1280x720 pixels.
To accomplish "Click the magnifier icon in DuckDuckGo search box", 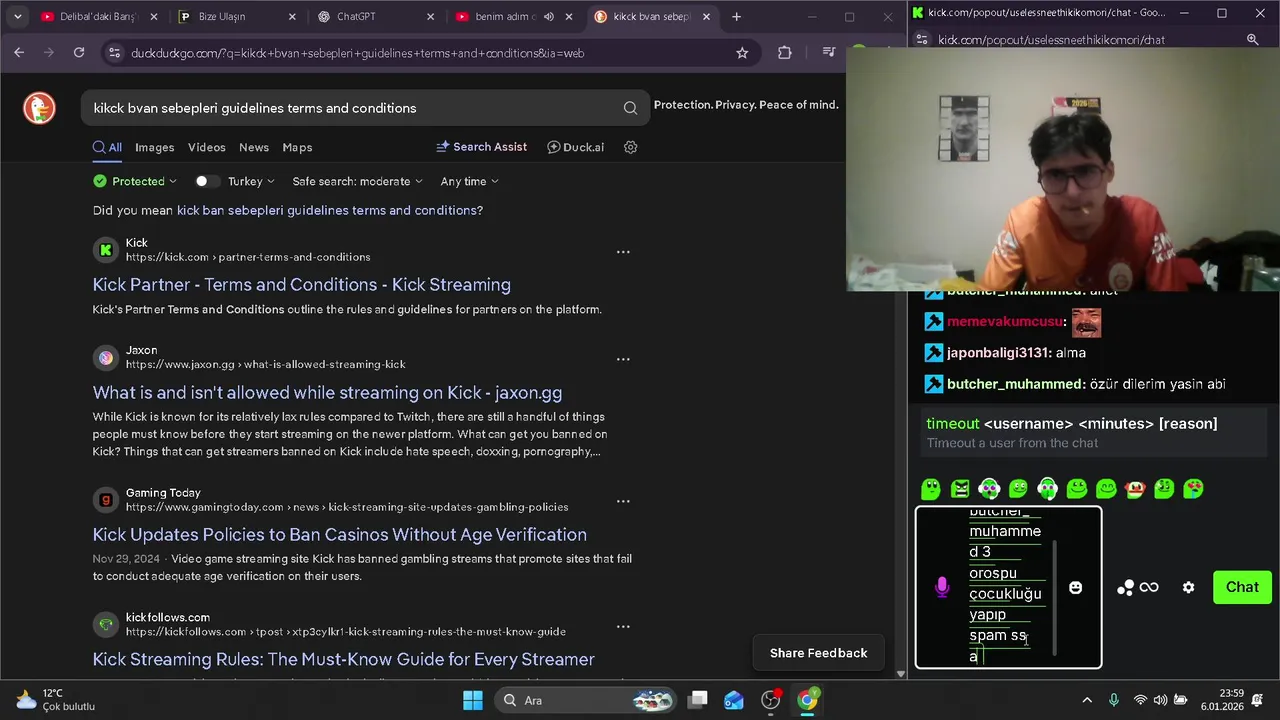I will (630, 108).
